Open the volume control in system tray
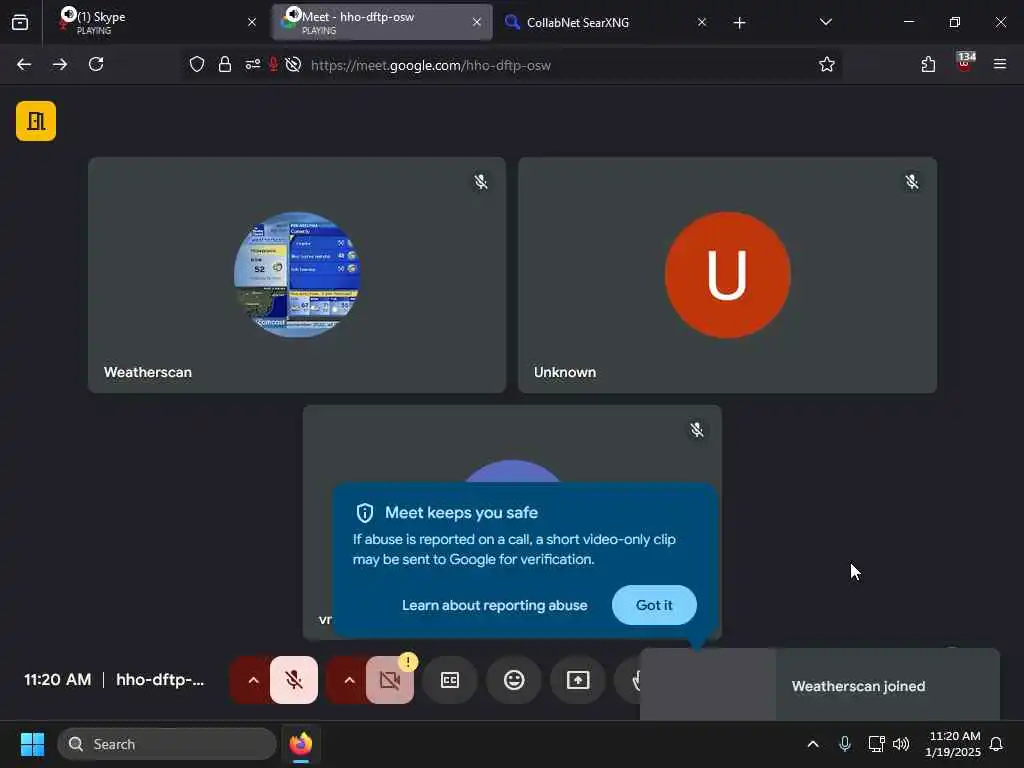The height and width of the screenshot is (768, 1024). [901, 744]
